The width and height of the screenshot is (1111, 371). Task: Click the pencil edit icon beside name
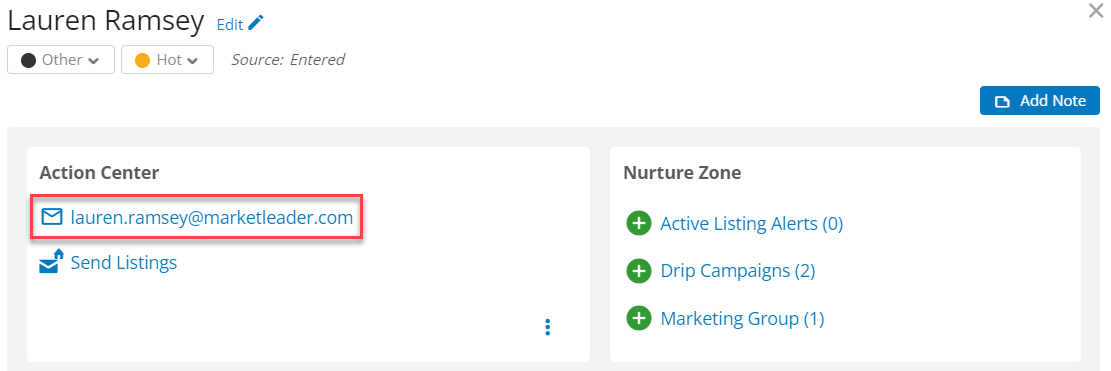pyautogui.click(x=256, y=23)
